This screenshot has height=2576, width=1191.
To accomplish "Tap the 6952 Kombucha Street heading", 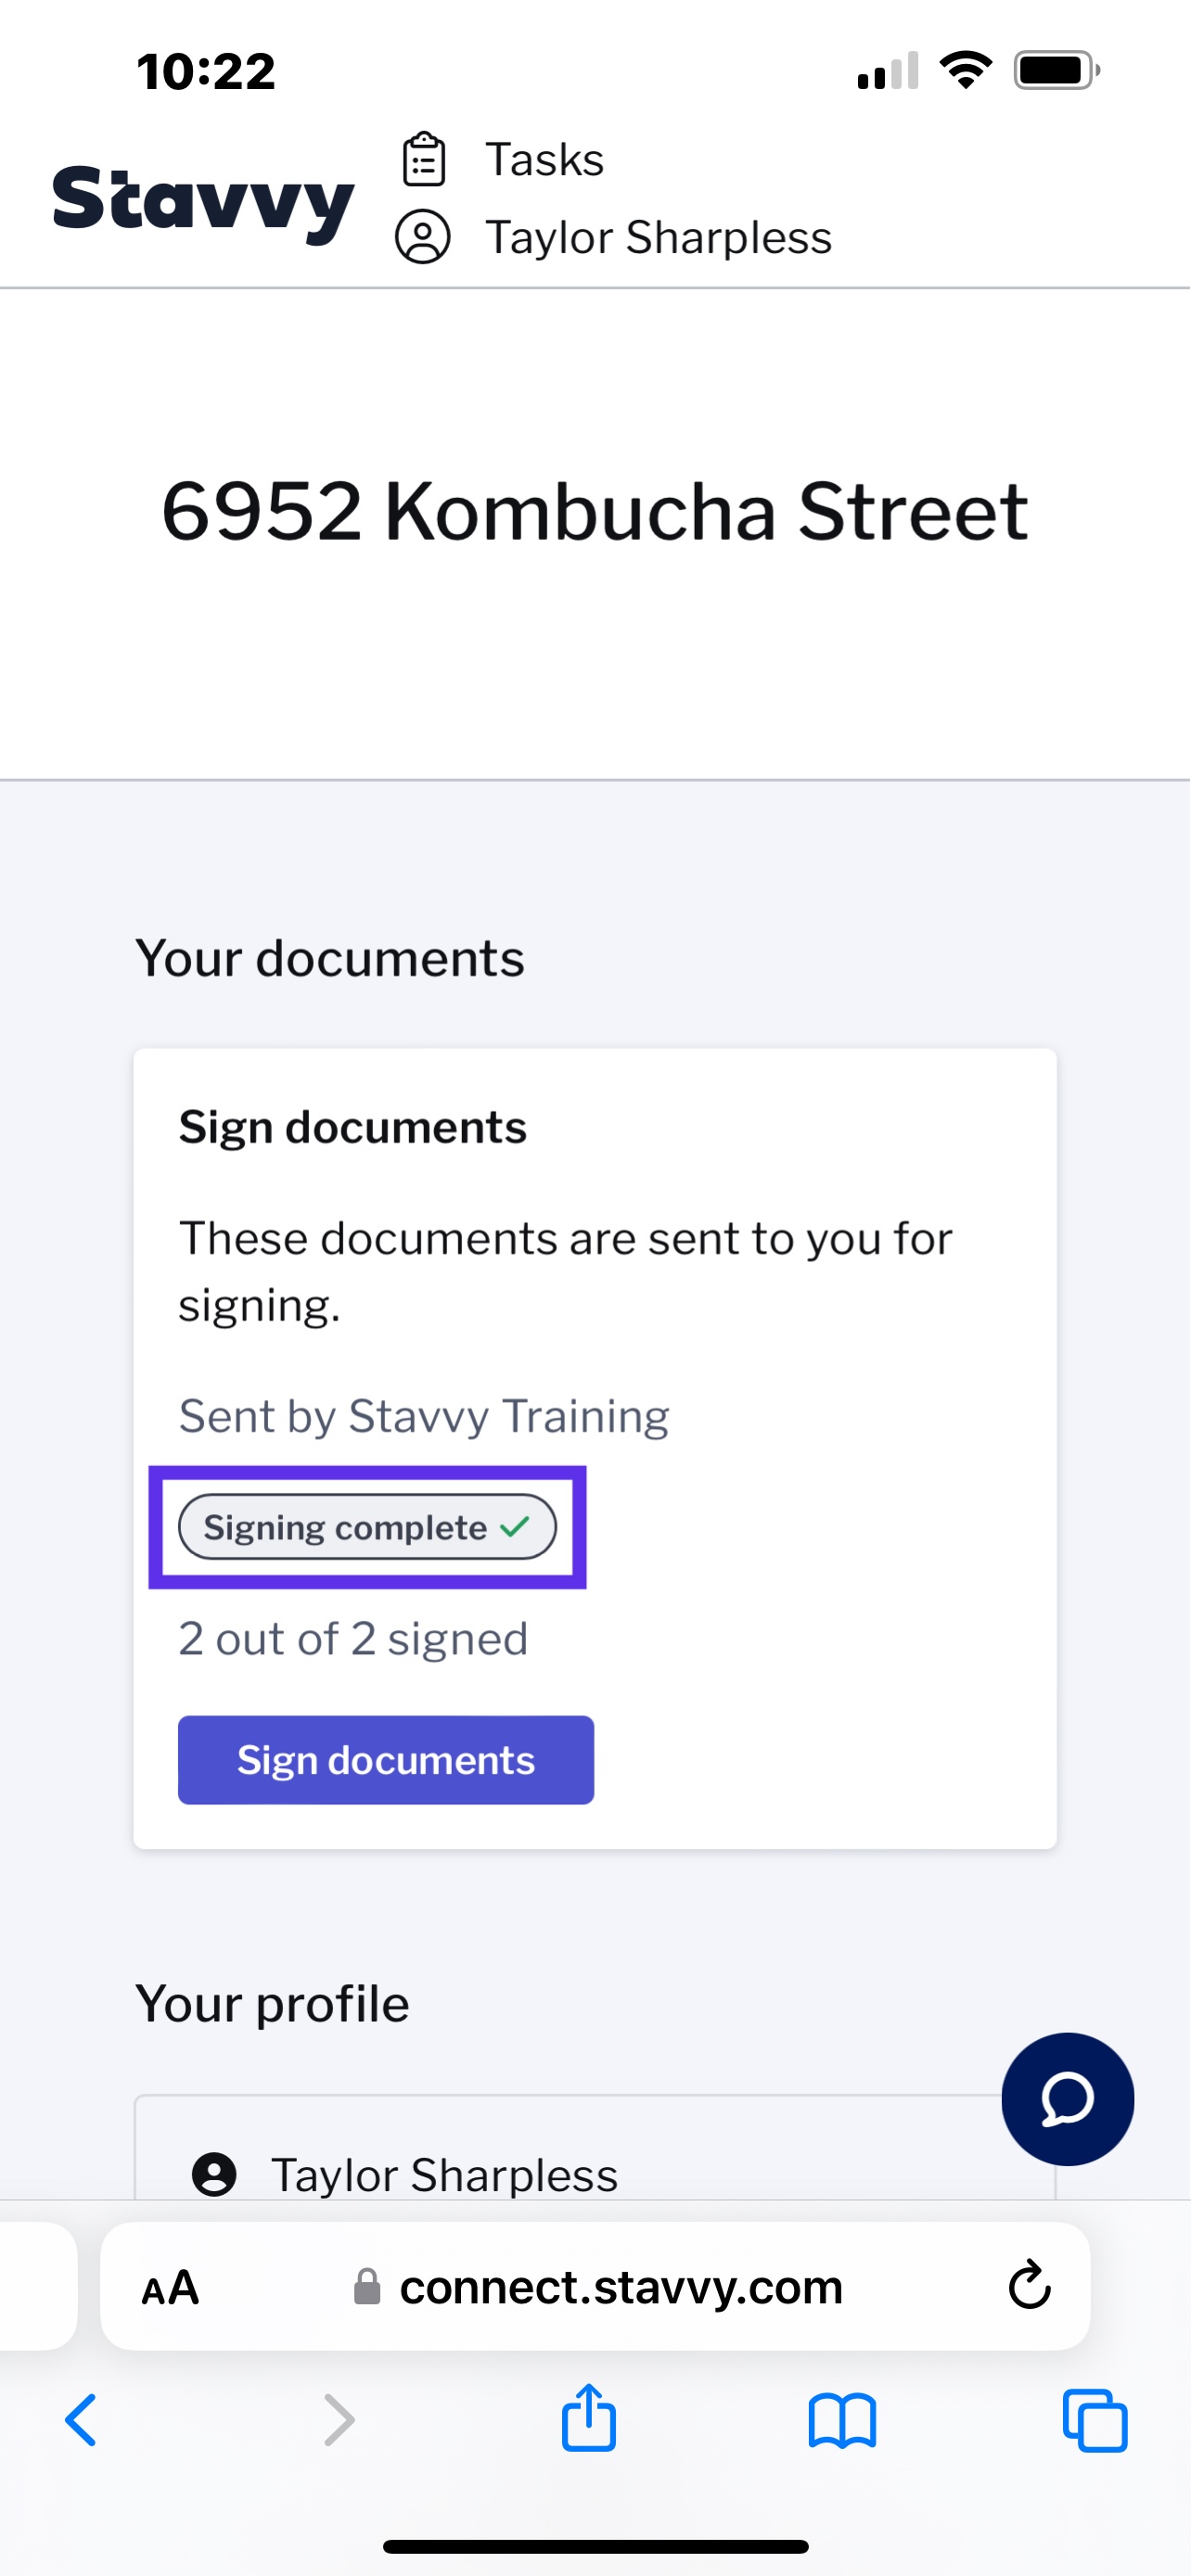I will [595, 511].
